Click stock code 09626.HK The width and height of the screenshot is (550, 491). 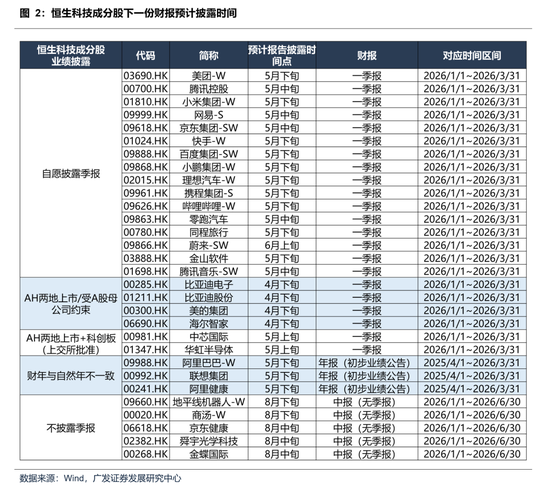[146, 206]
